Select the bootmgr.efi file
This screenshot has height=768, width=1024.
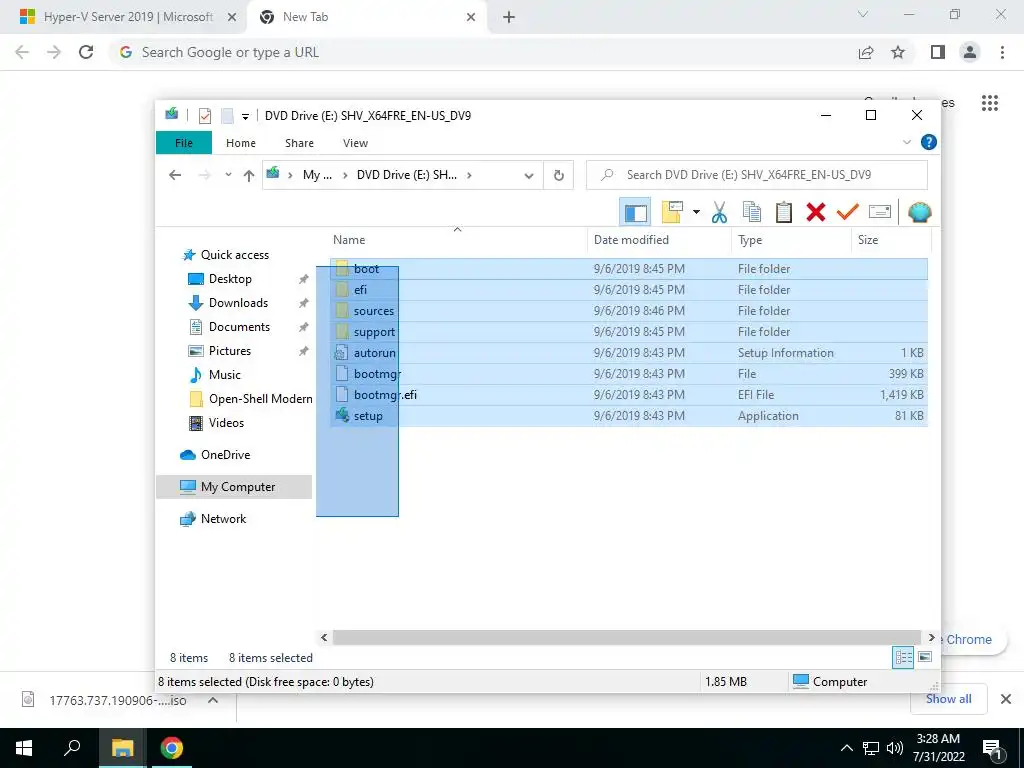click(x=628, y=394)
